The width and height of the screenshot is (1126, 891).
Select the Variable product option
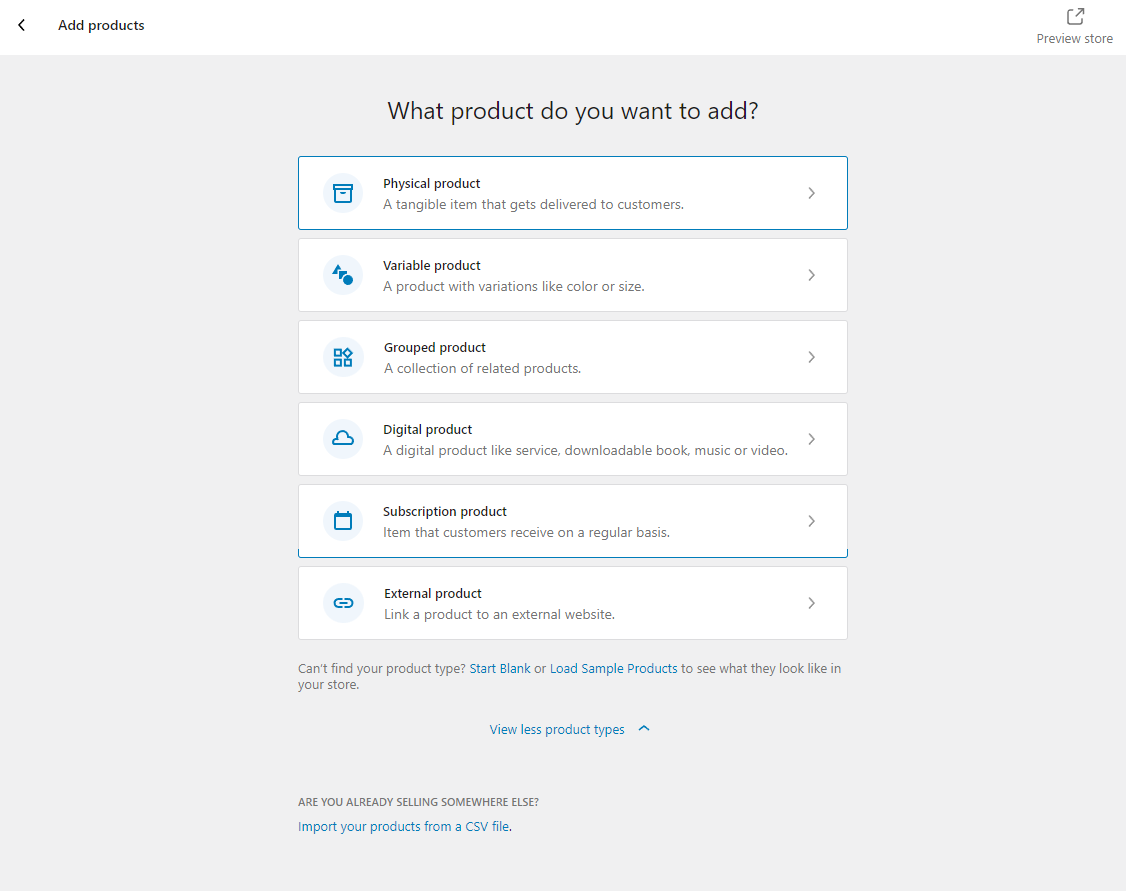[573, 274]
